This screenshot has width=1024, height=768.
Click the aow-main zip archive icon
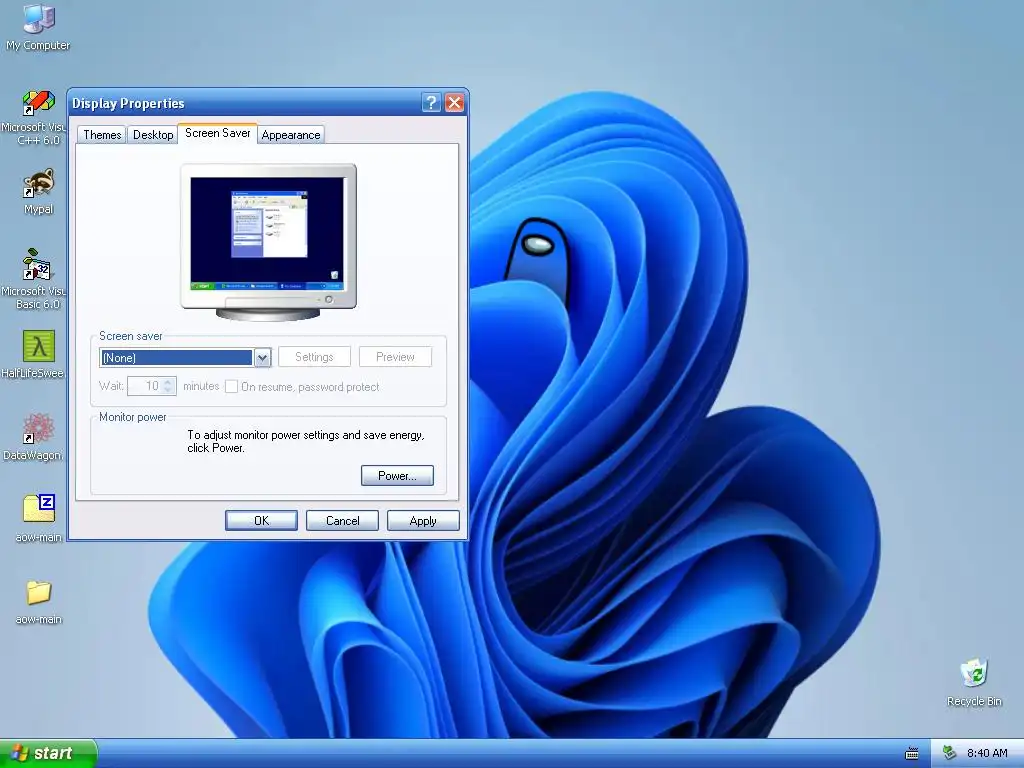pyautogui.click(x=39, y=519)
